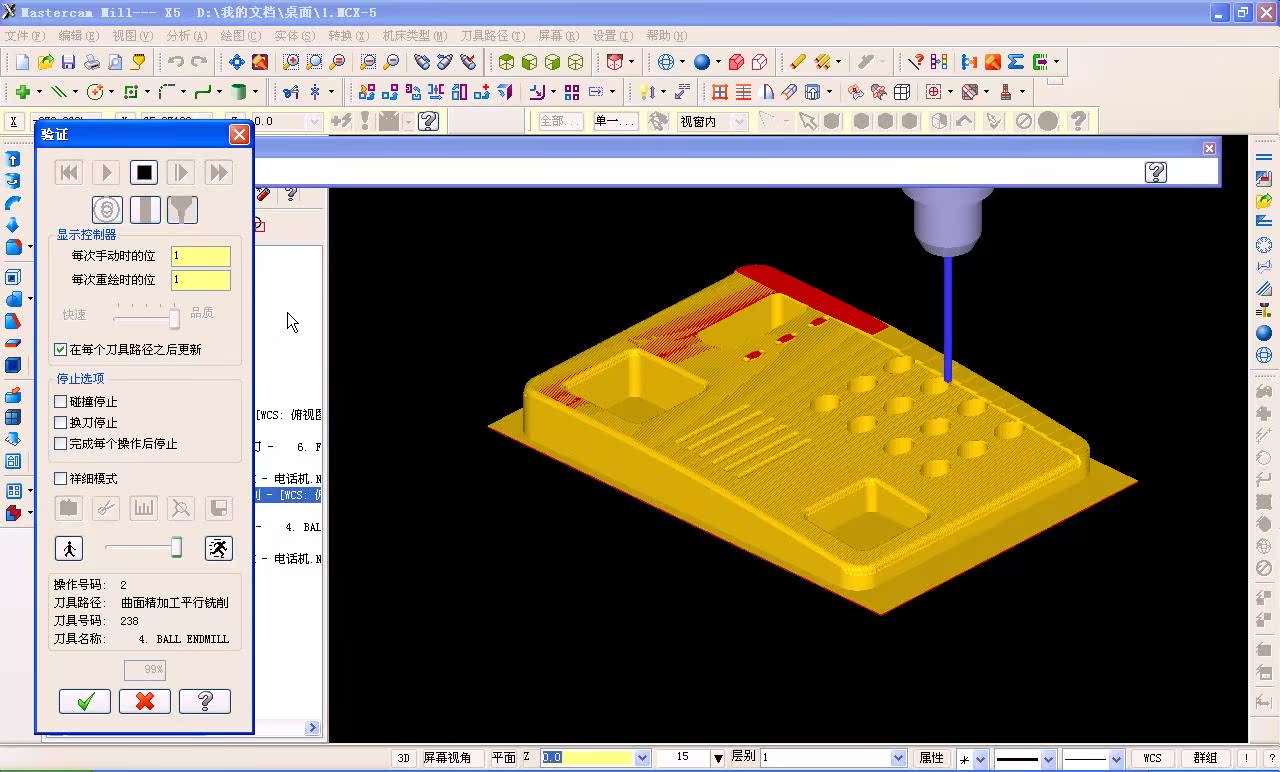Step forward one move in verification
1280x772 pixels.
pyautogui.click(x=181, y=173)
